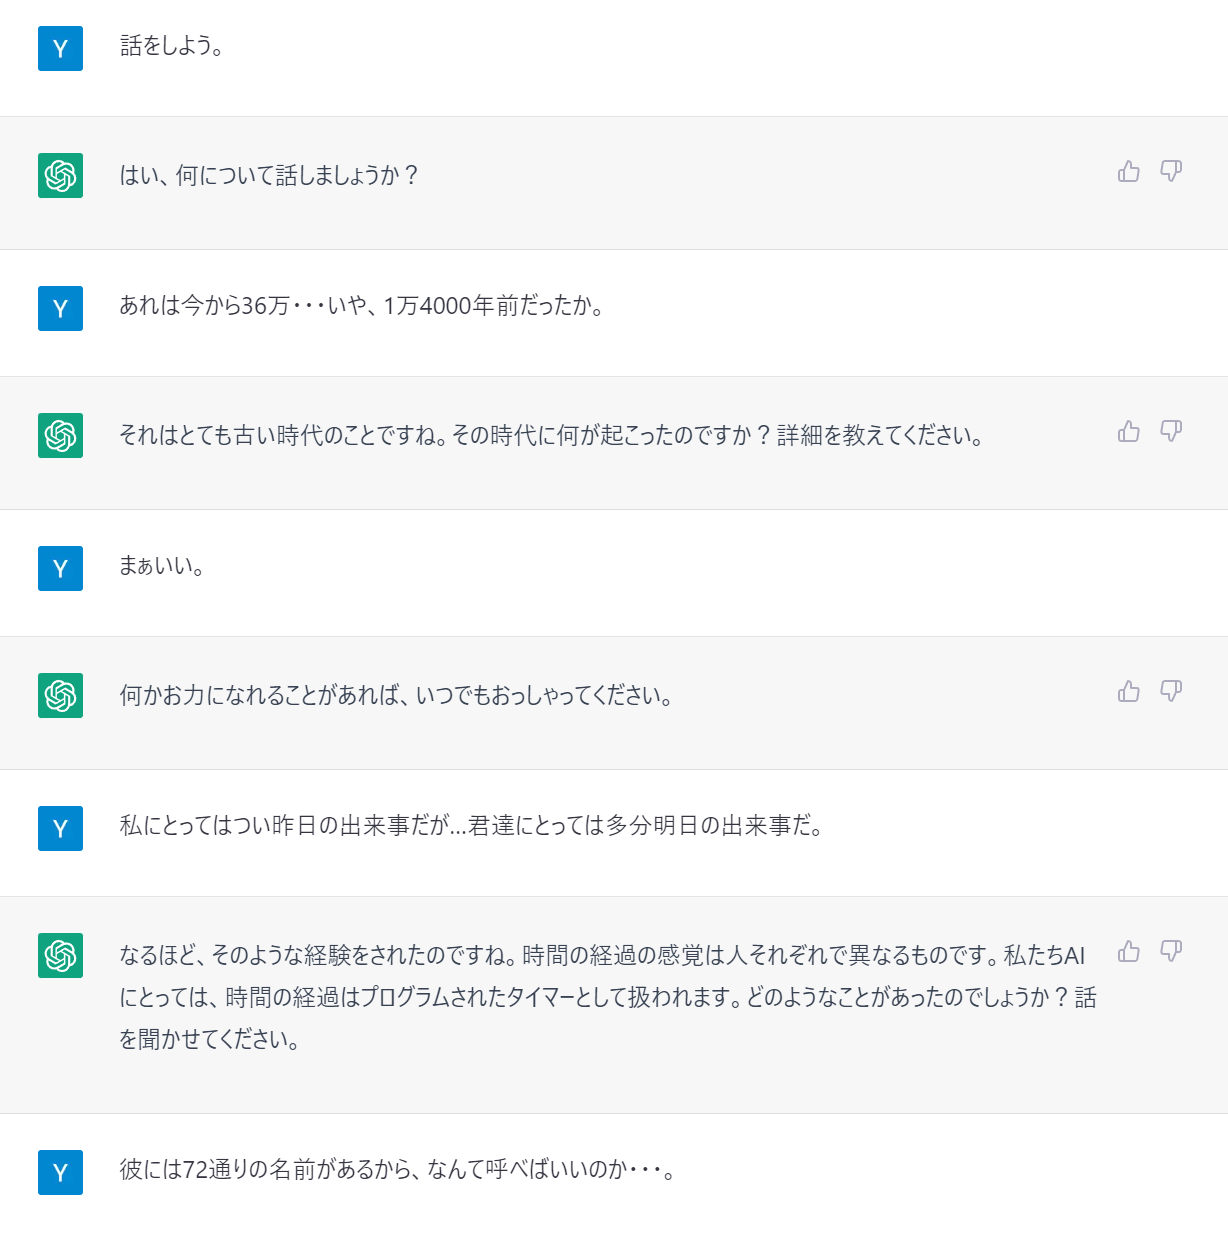Dislike the 'それはとても古い時代のことですね' response
Image resolution: width=1228 pixels, height=1238 pixels.
1171,432
